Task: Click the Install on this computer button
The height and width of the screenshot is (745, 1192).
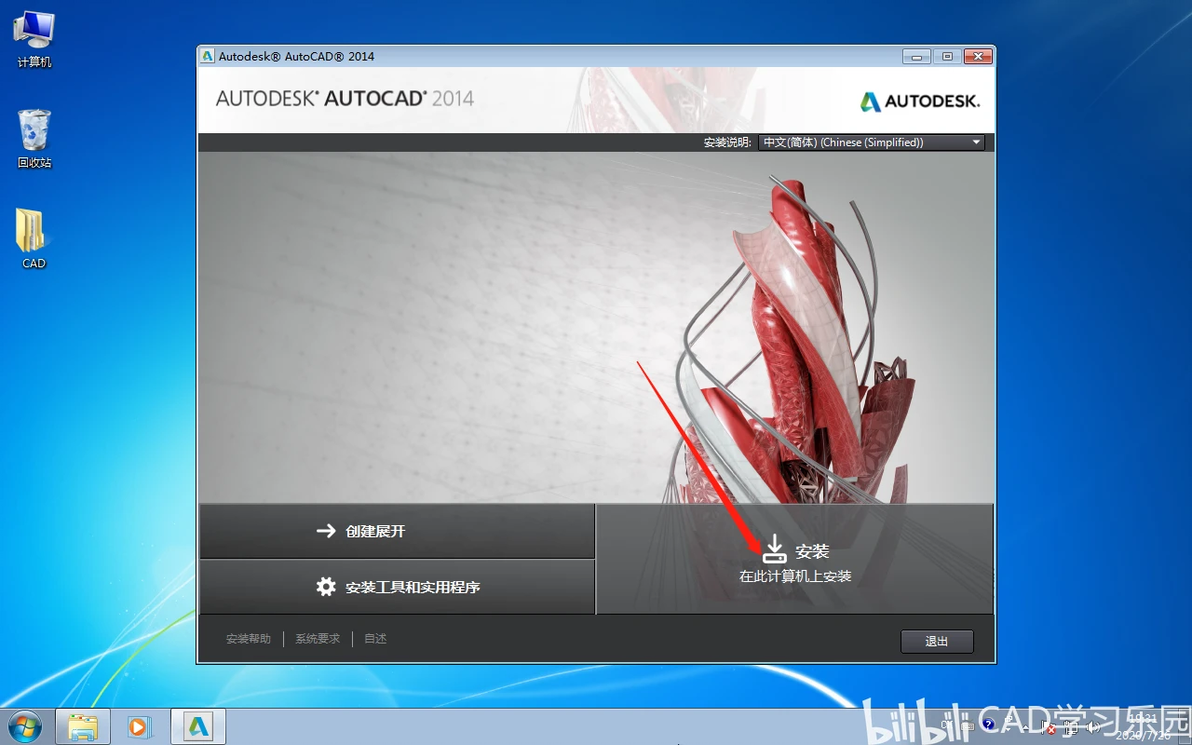Action: pyautogui.click(x=794, y=559)
